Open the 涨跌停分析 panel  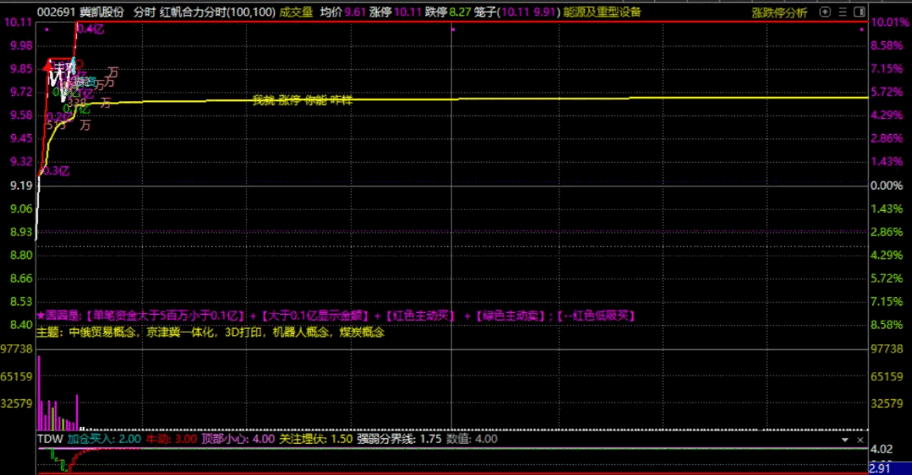[x=778, y=12]
